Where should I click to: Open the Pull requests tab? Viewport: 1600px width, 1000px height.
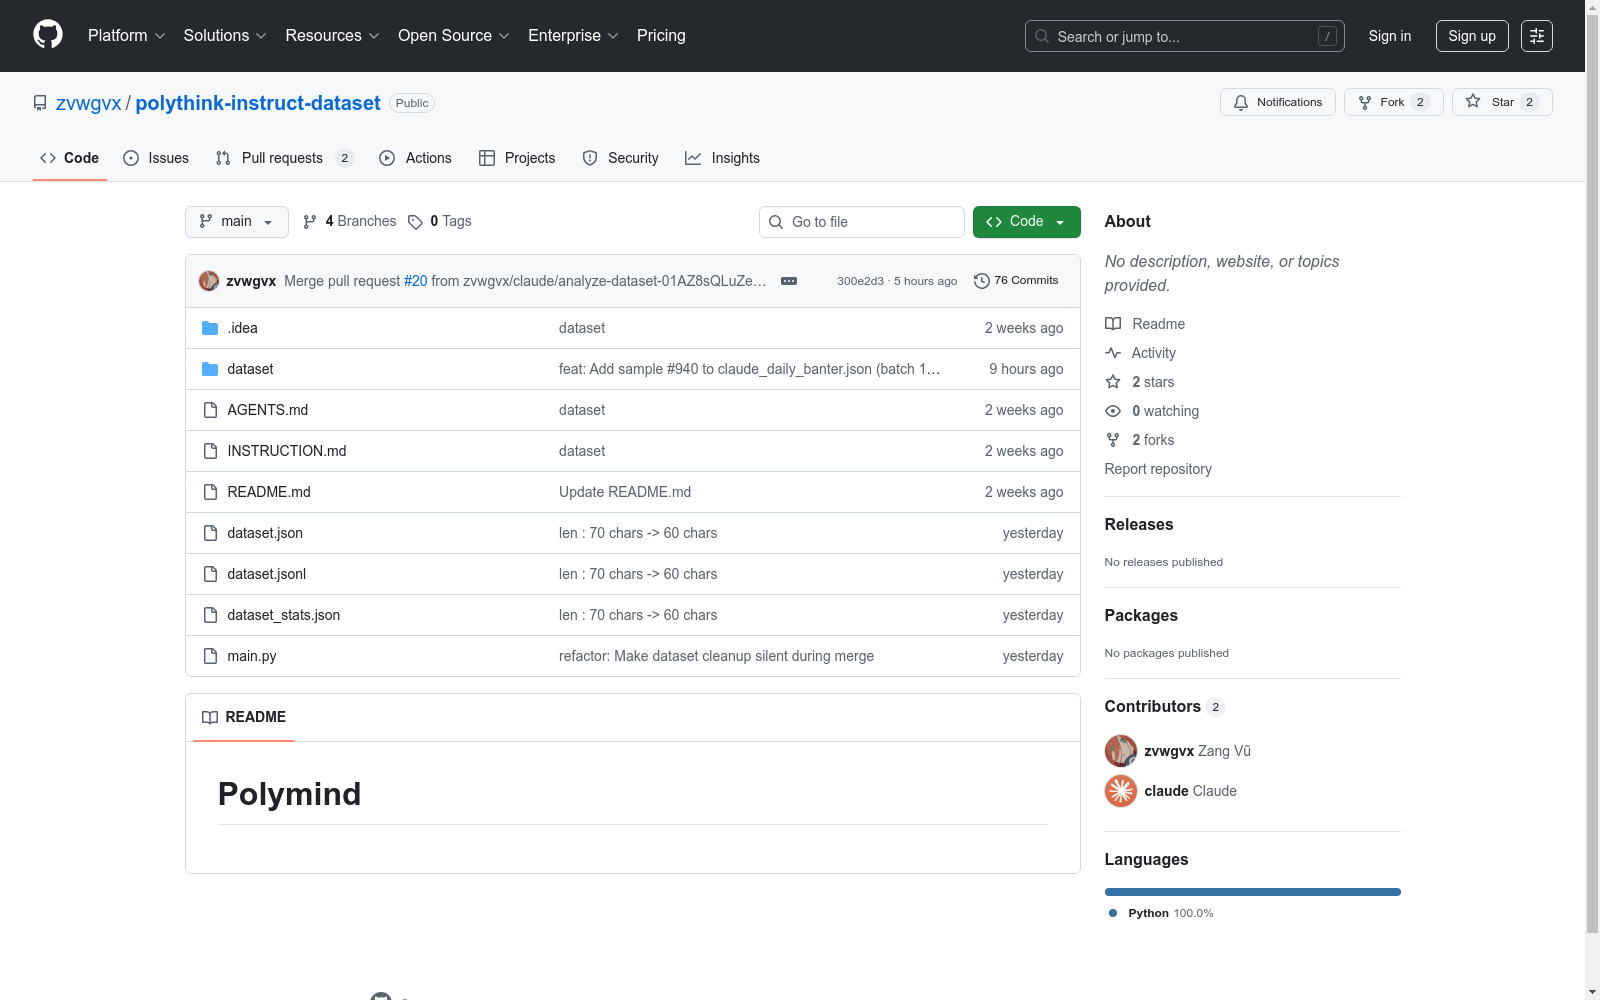[x=285, y=158]
